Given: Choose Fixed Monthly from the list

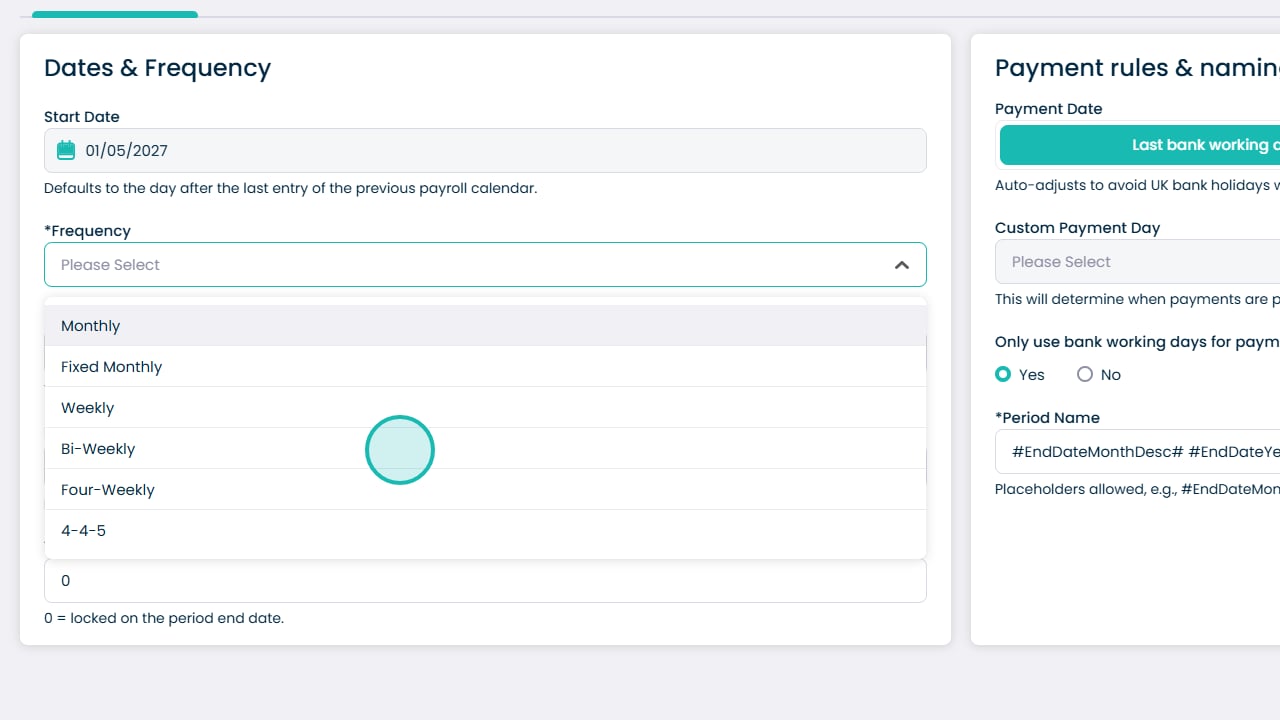Looking at the screenshot, I should point(485,367).
